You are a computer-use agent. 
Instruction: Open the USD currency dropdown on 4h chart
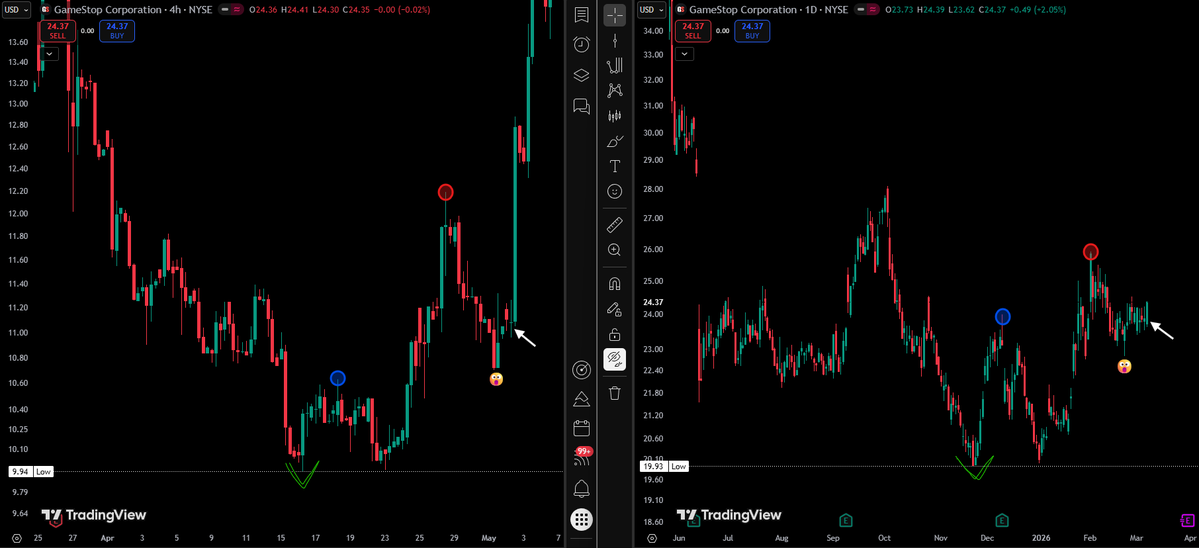[x=16, y=11]
